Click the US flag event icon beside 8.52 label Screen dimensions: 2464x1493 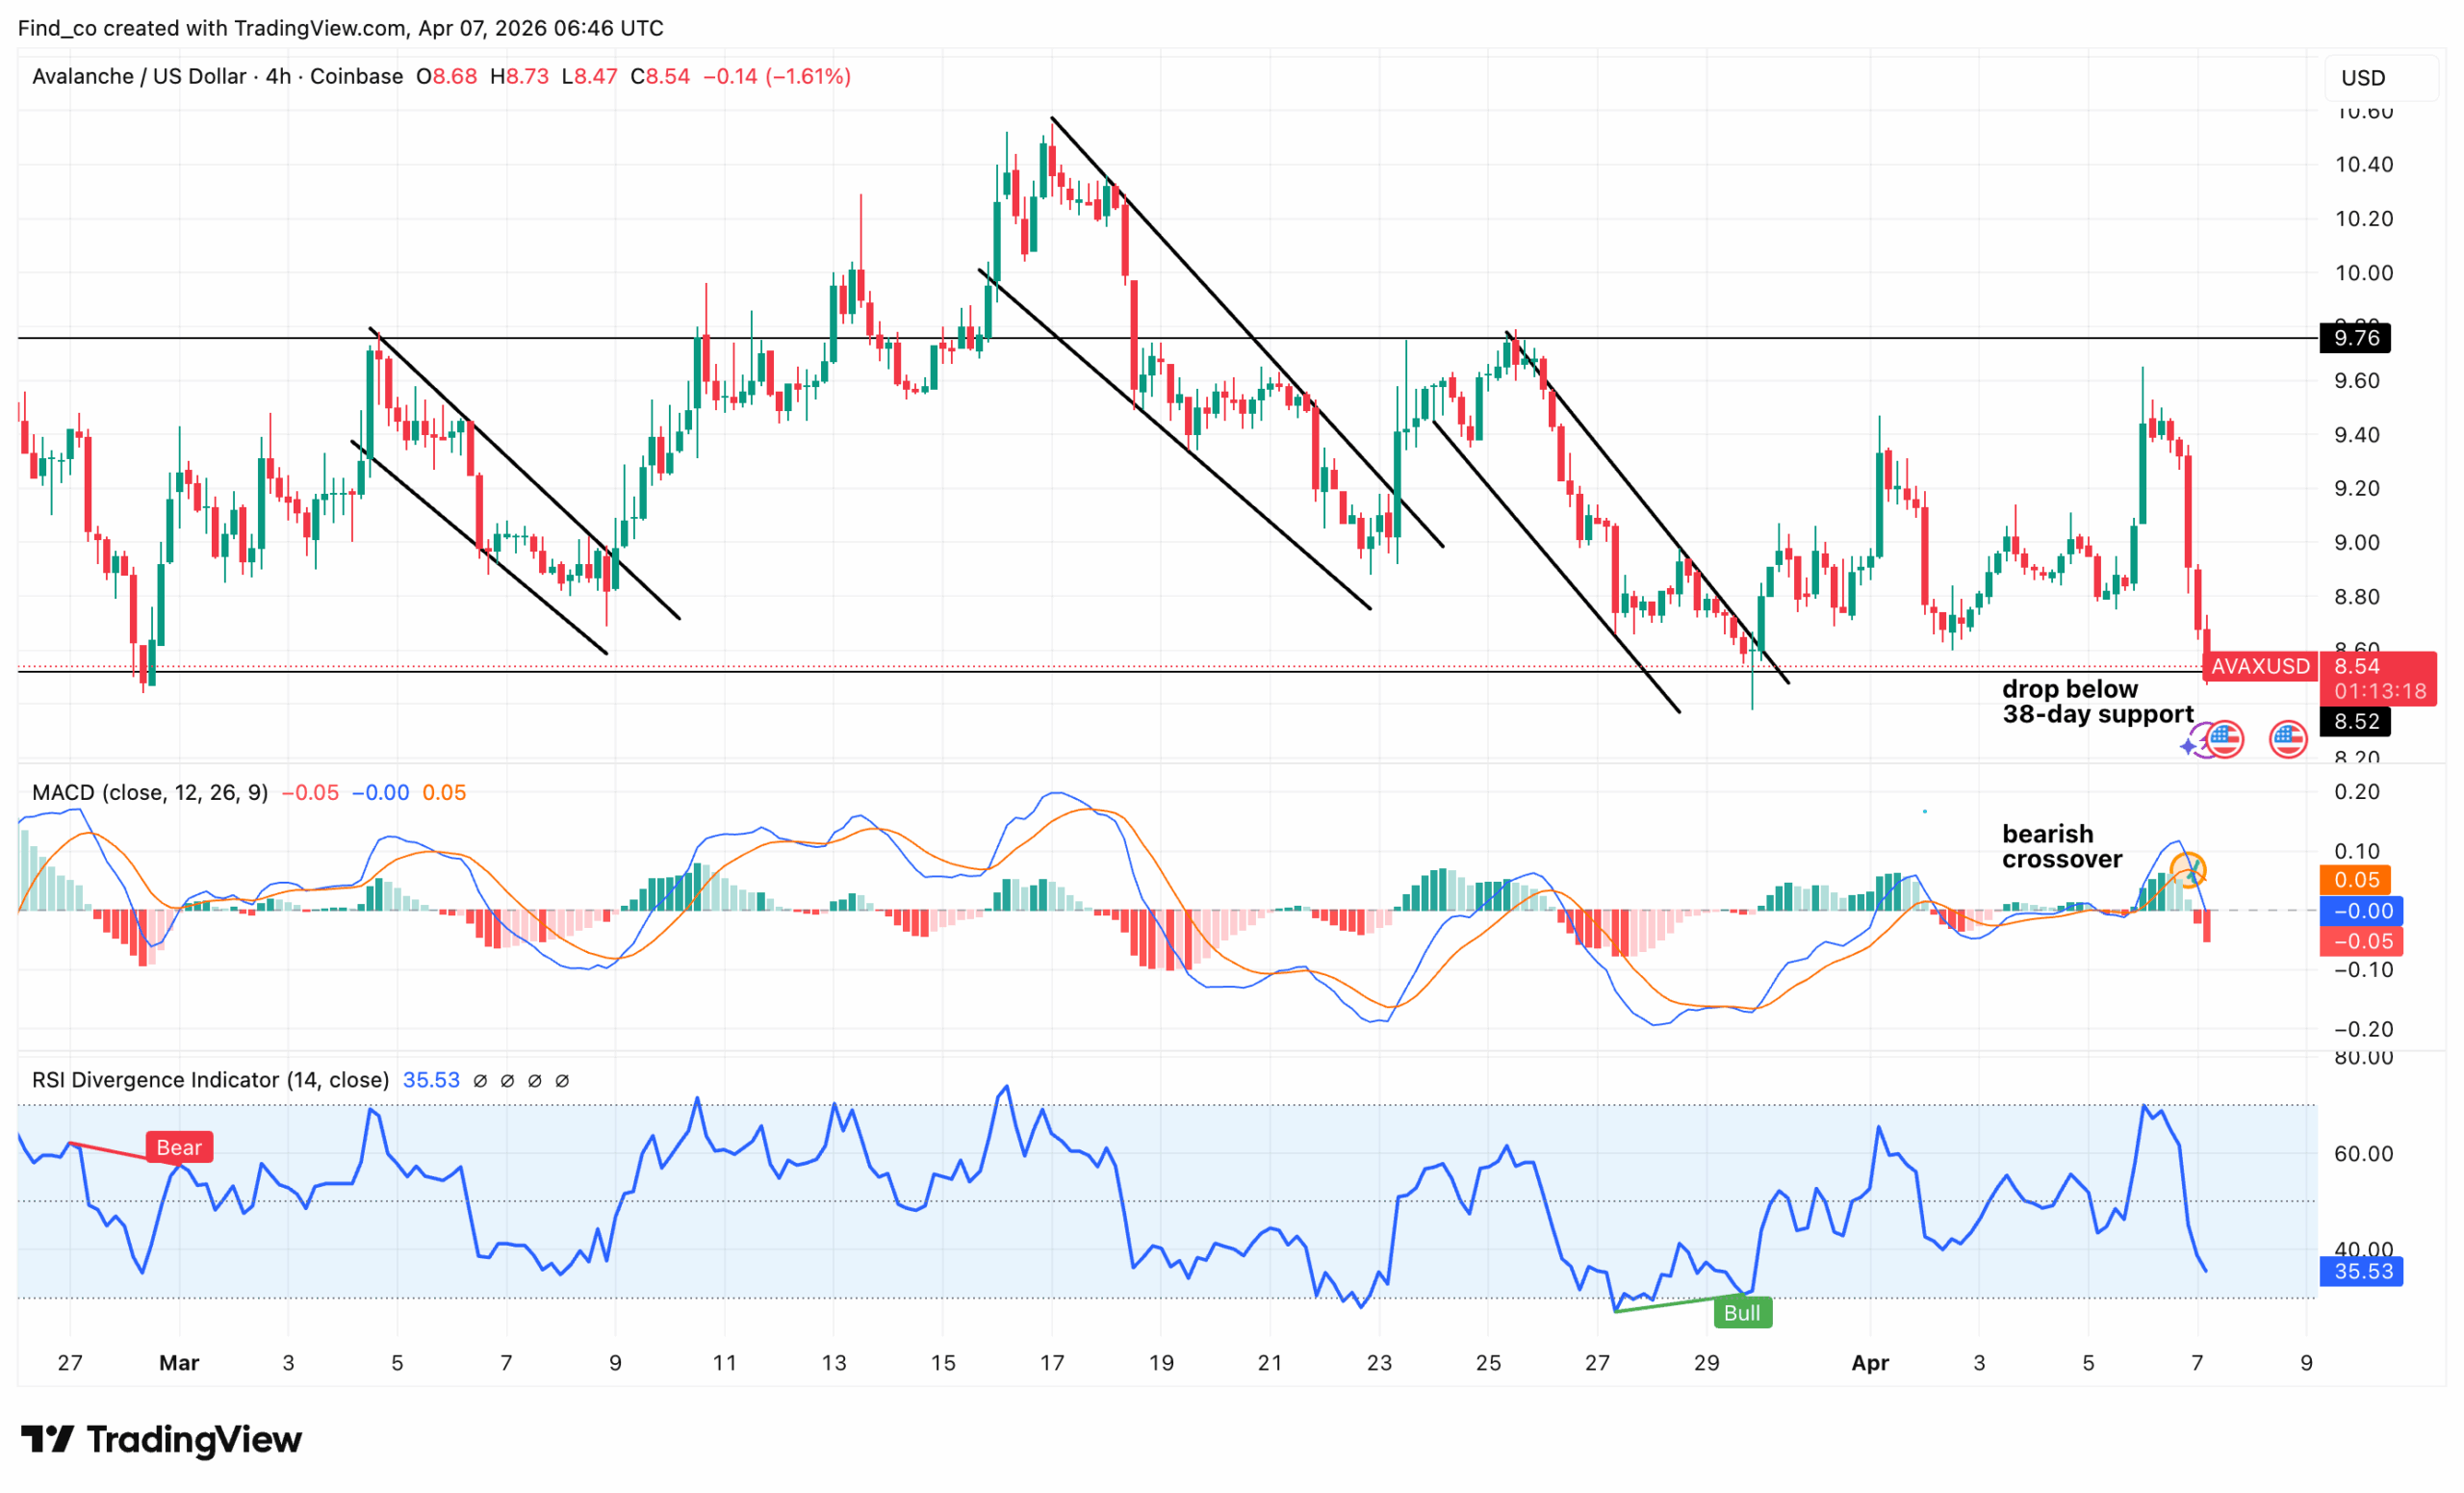tap(2288, 740)
